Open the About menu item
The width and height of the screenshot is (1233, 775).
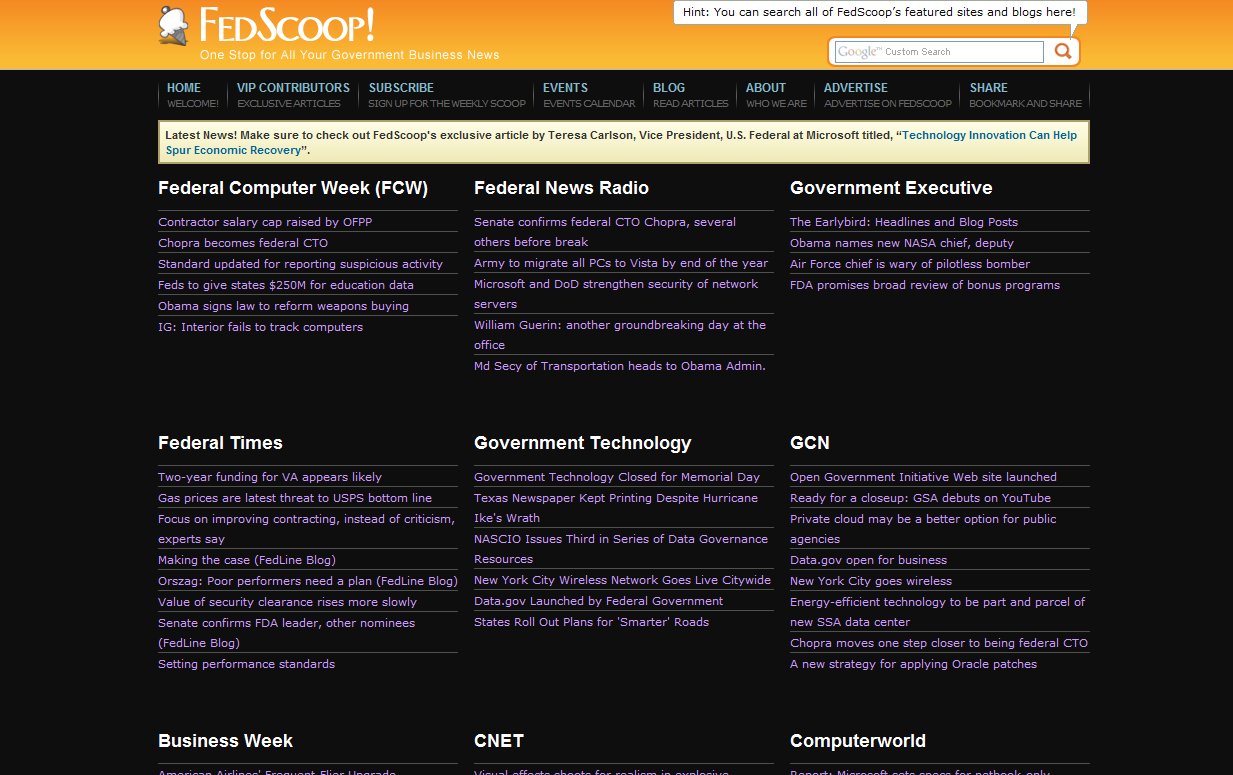point(766,88)
